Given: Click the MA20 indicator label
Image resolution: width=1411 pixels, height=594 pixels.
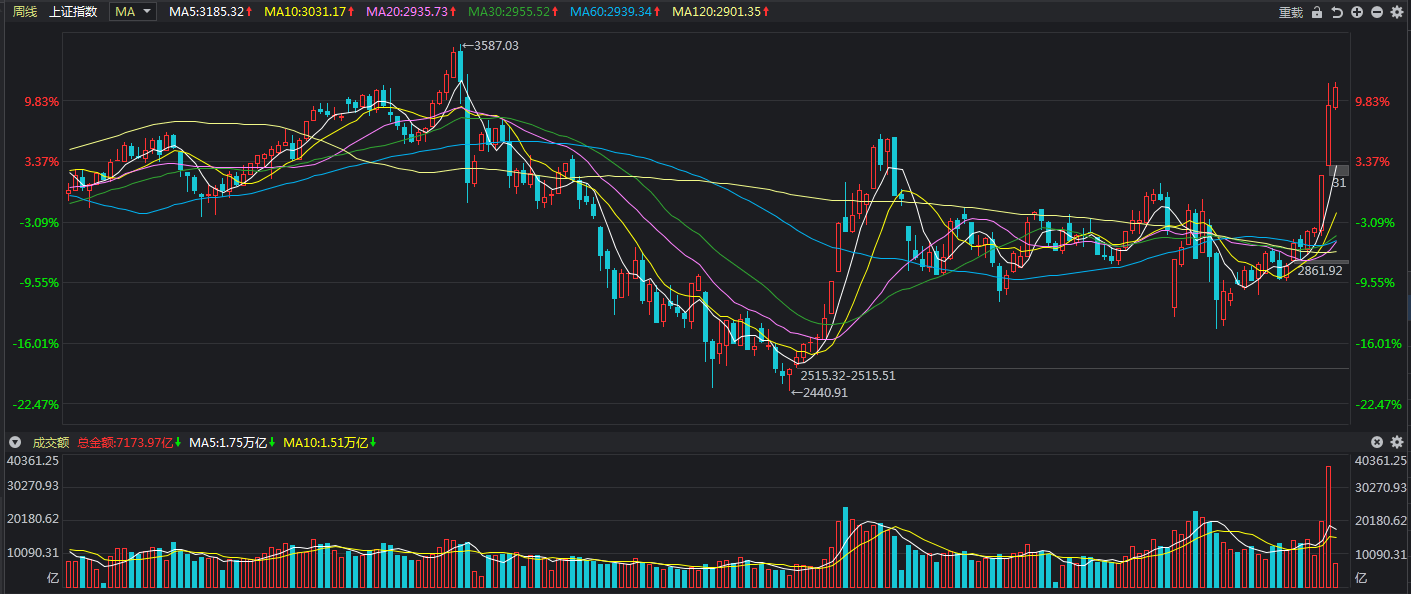Looking at the screenshot, I should click(412, 11).
